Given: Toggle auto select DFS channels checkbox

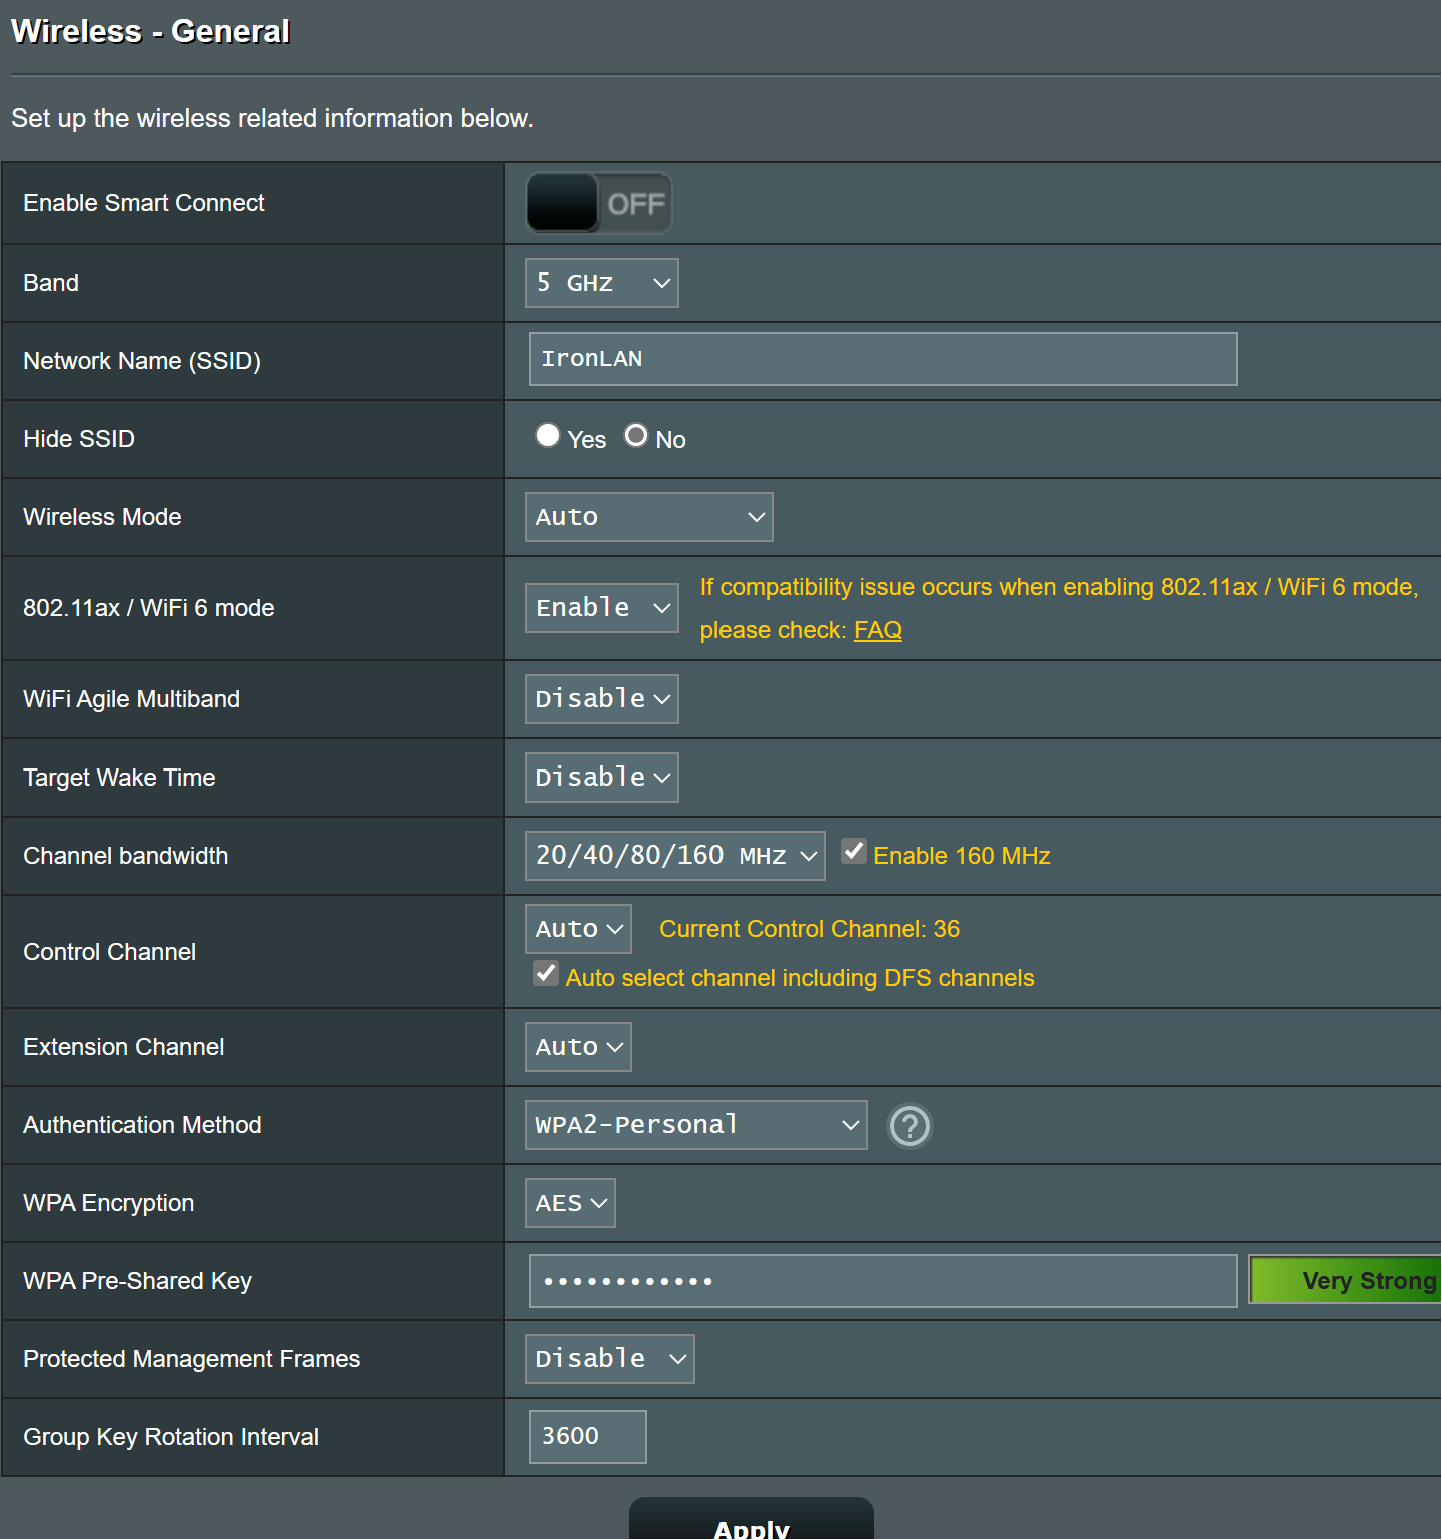Looking at the screenshot, I should pos(546,974).
